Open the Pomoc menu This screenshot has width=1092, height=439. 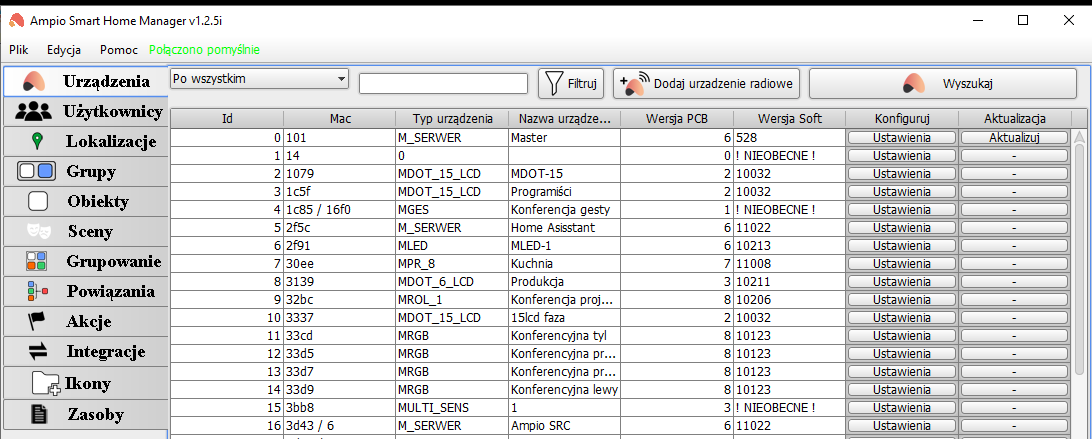118,50
